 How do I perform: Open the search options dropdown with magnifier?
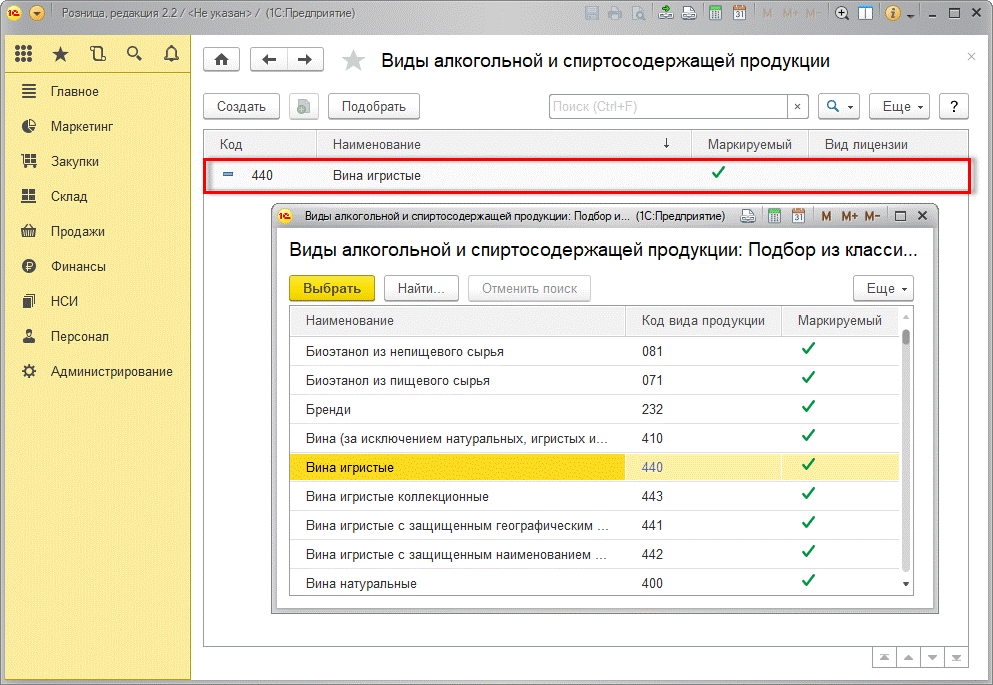pyautogui.click(x=838, y=106)
